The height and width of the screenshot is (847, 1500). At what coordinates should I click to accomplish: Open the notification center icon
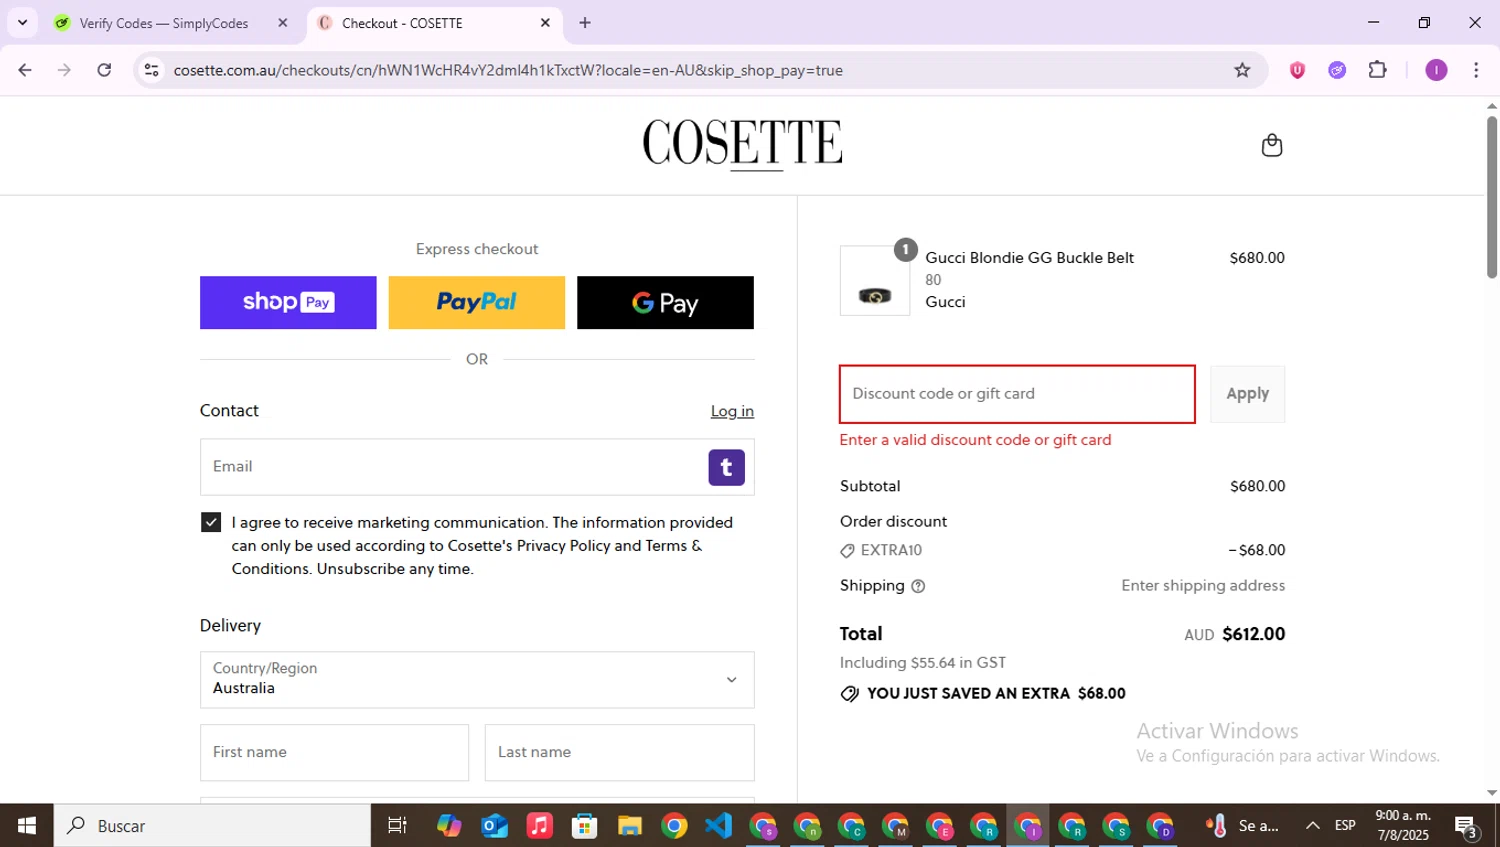coord(1467,826)
